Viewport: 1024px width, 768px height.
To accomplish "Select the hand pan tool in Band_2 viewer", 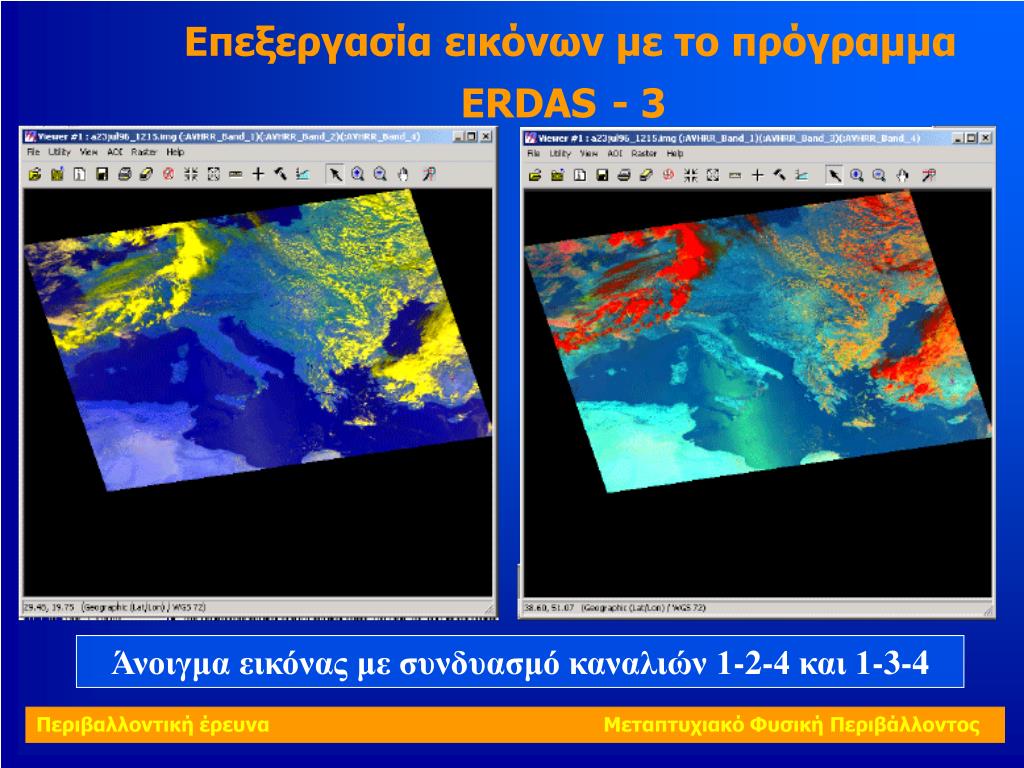I will pyautogui.click(x=403, y=174).
